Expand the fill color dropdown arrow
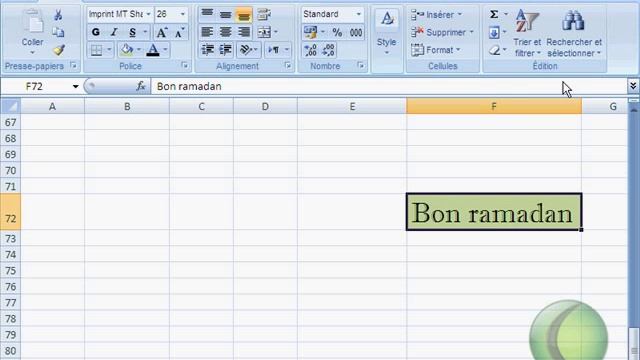Image resolution: width=640 pixels, height=360 pixels. tap(138, 50)
